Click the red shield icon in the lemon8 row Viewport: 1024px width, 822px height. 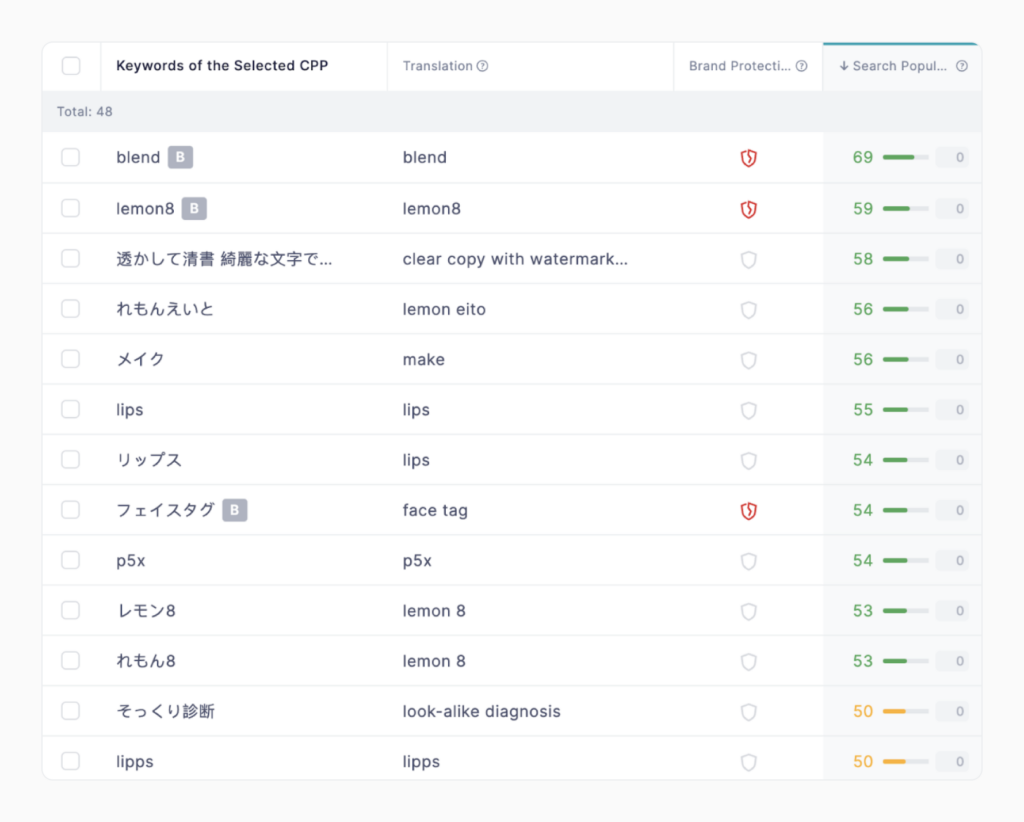pos(748,208)
